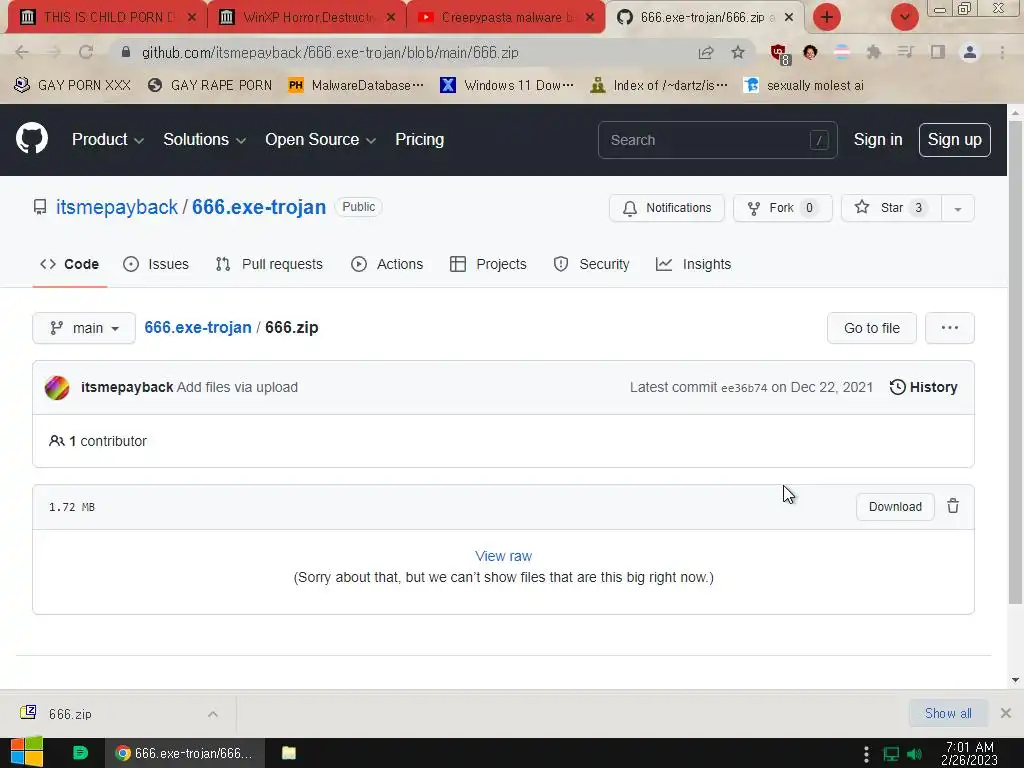Focus the GitHub search field
Image resolution: width=1024 pixels, height=768 pixels.
tap(717, 140)
